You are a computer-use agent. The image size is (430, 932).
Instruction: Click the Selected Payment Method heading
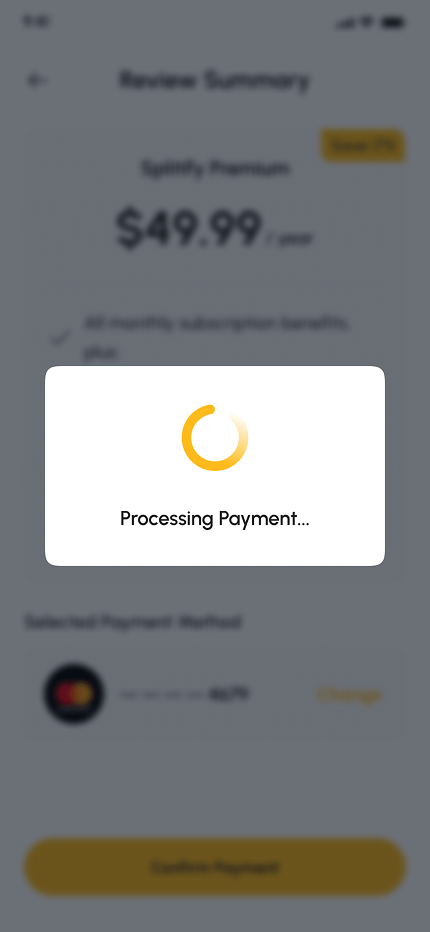133,622
